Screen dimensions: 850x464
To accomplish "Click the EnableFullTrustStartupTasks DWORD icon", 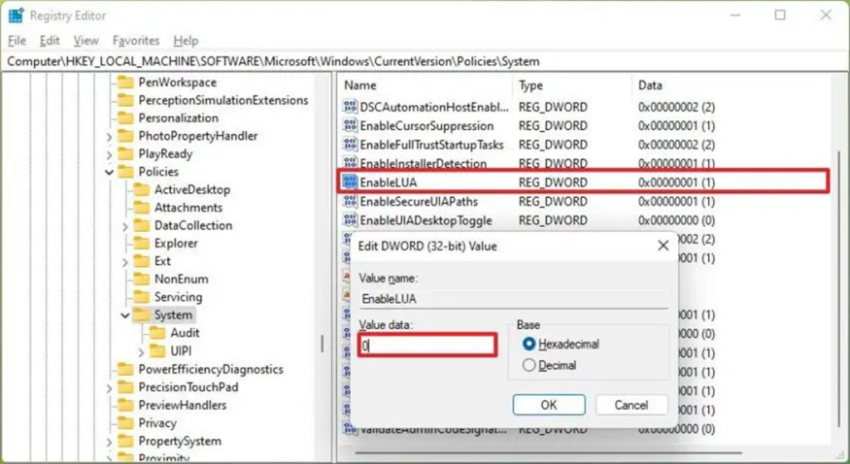I will pyautogui.click(x=350, y=145).
